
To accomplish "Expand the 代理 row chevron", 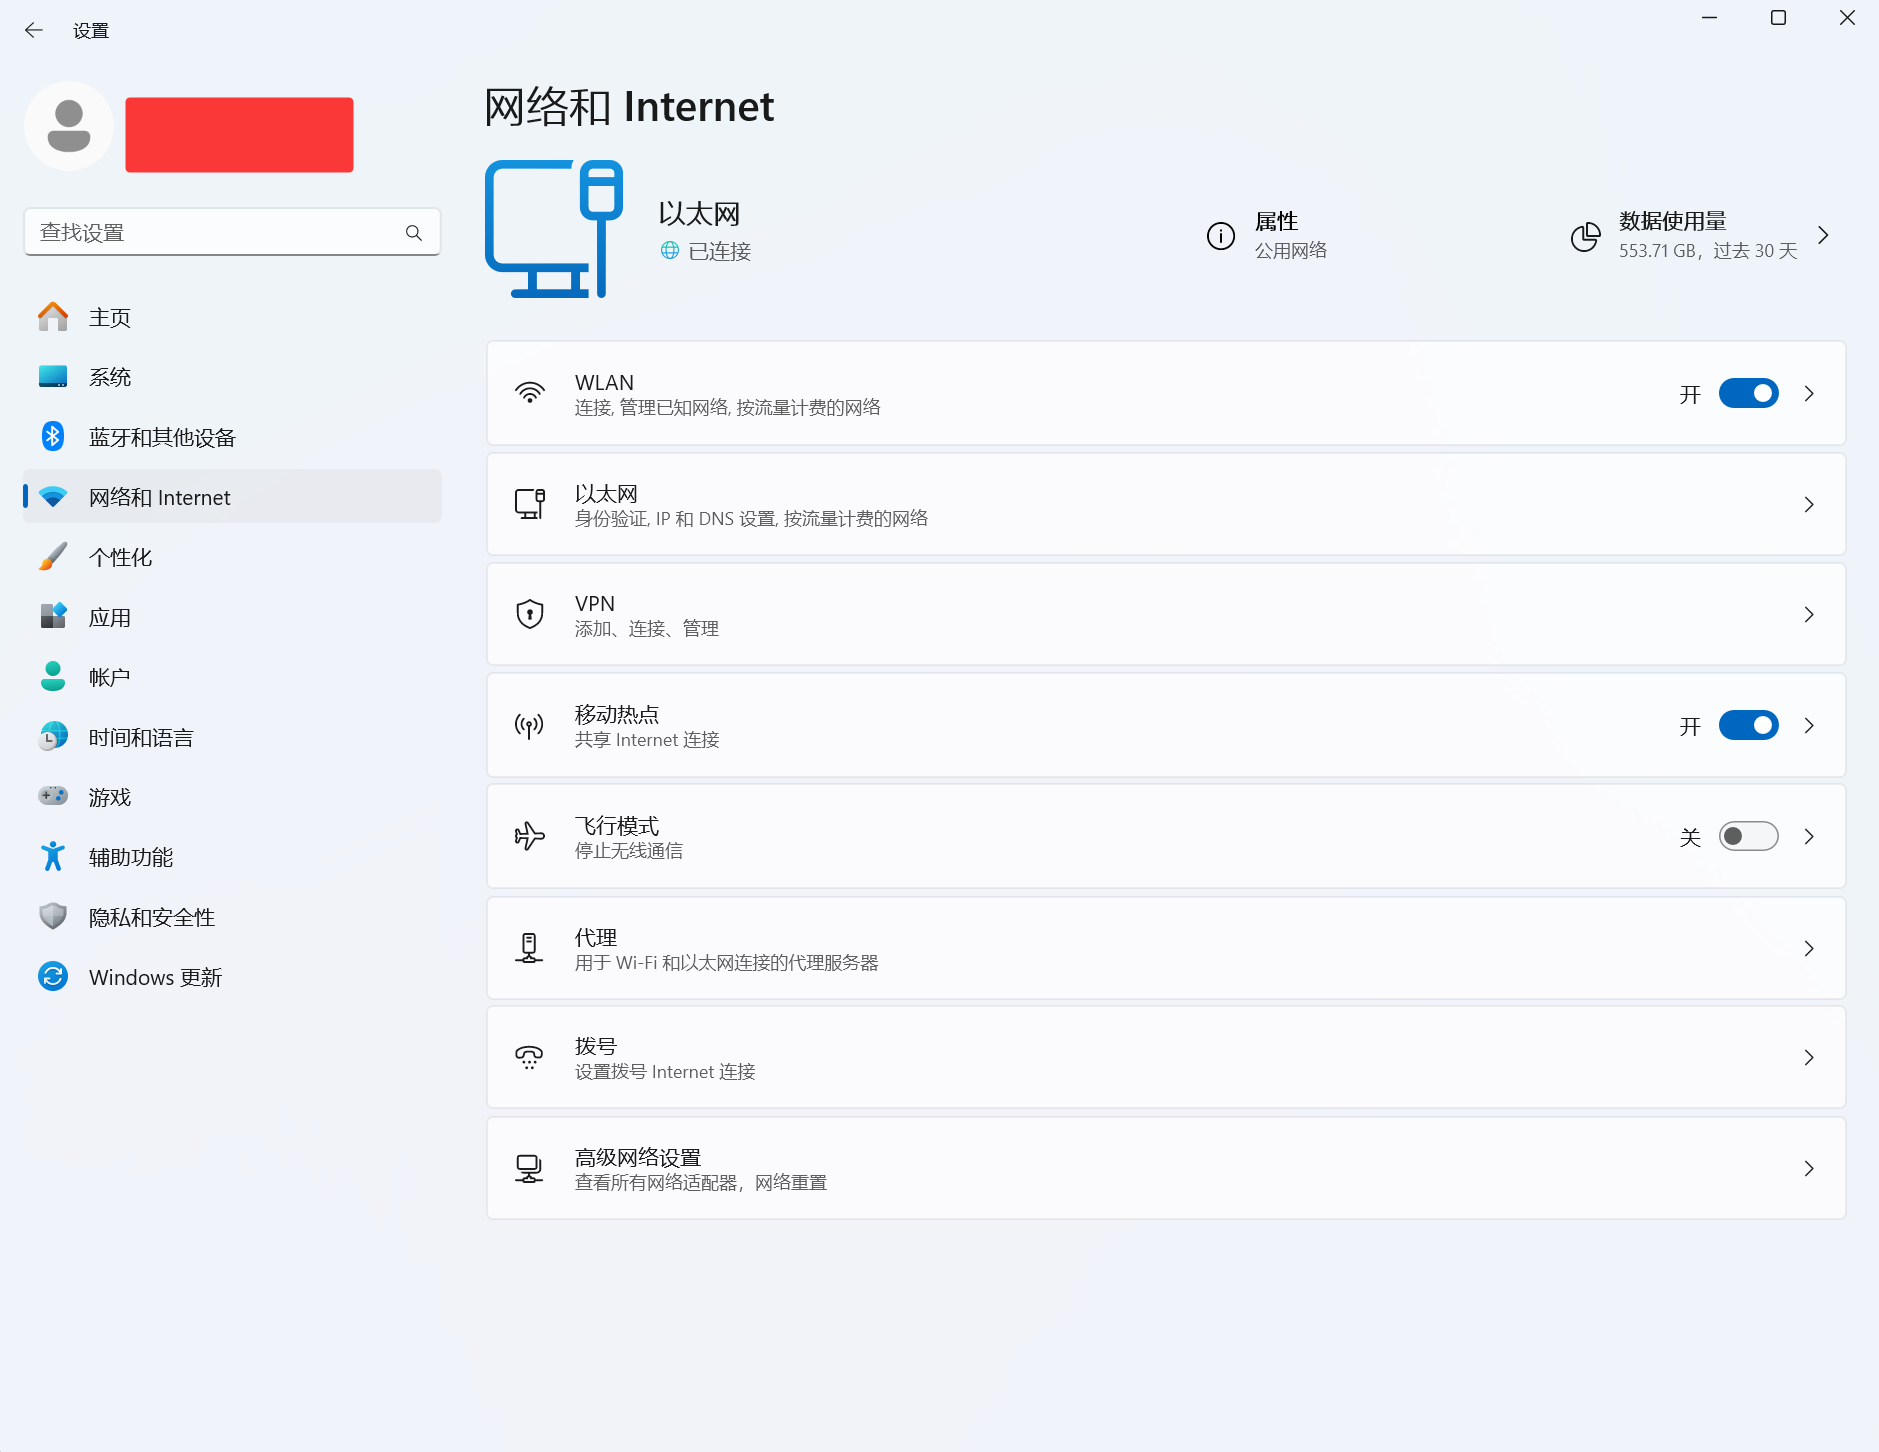I will 1808,948.
